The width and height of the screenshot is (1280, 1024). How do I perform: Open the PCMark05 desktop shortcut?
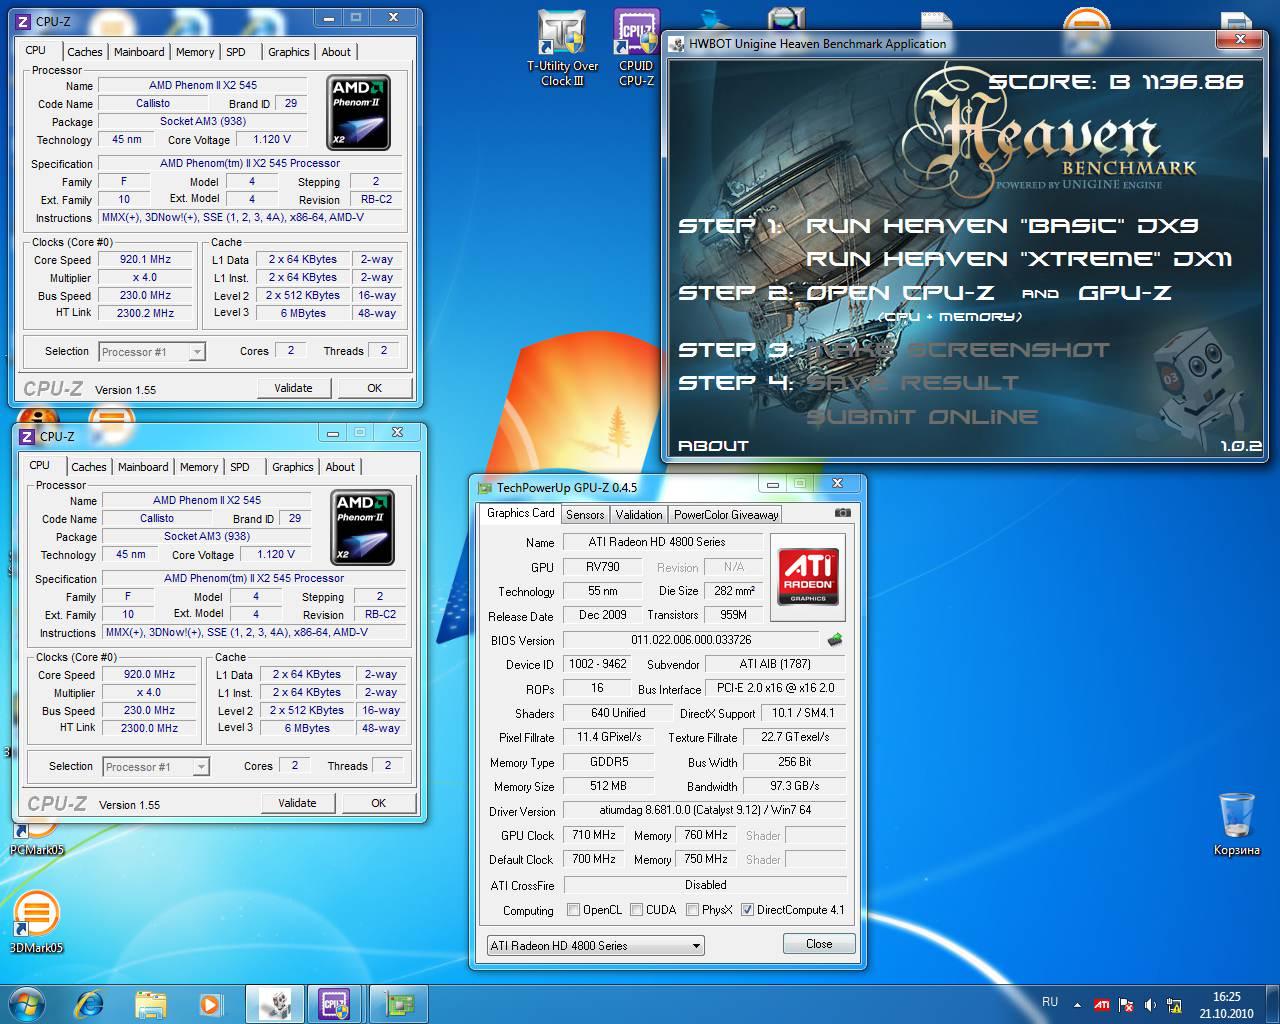click(36, 835)
